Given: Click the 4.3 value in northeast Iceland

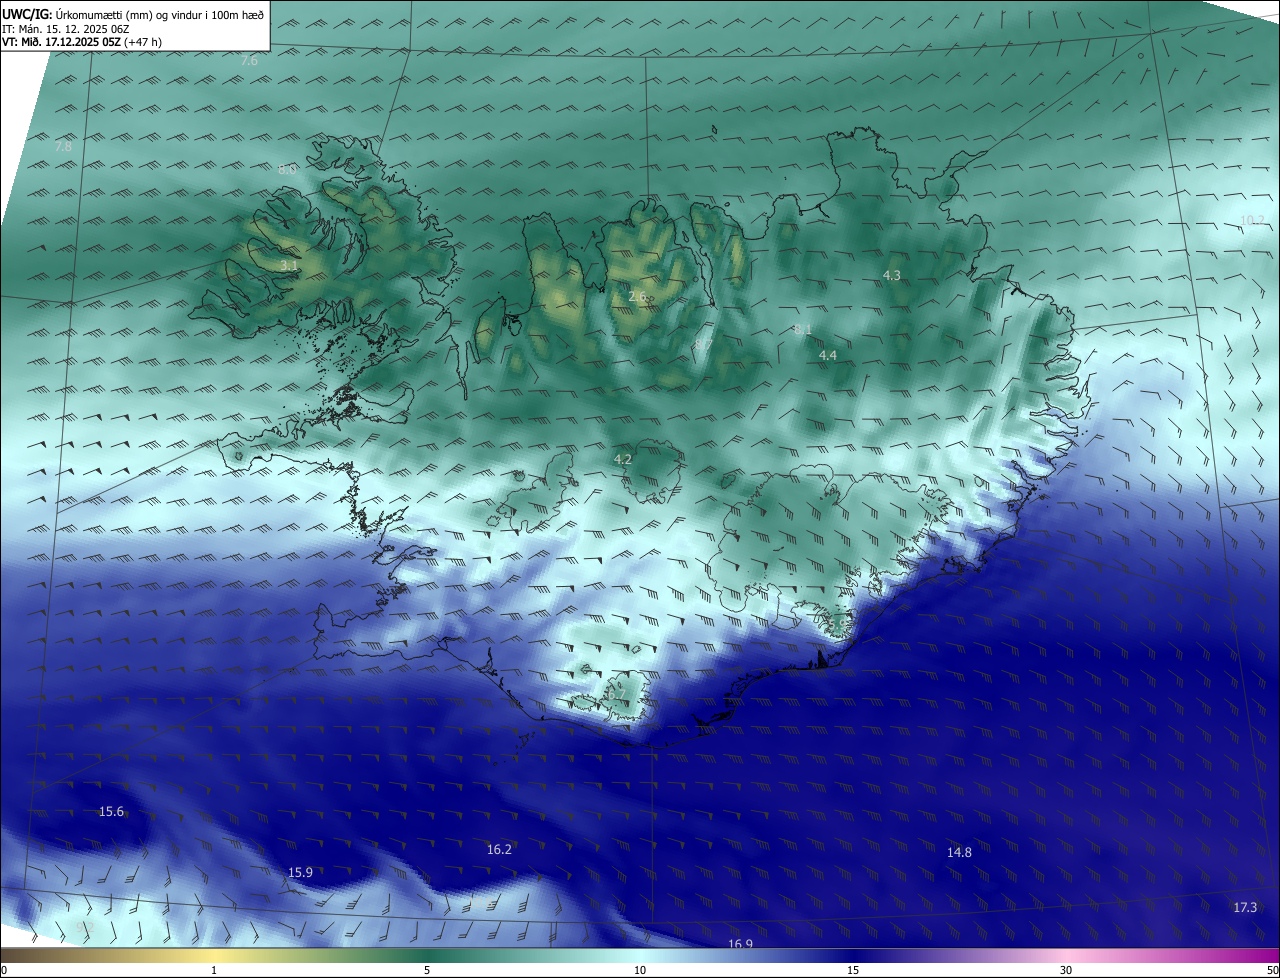Looking at the screenshot, I should tap(892, 275).
